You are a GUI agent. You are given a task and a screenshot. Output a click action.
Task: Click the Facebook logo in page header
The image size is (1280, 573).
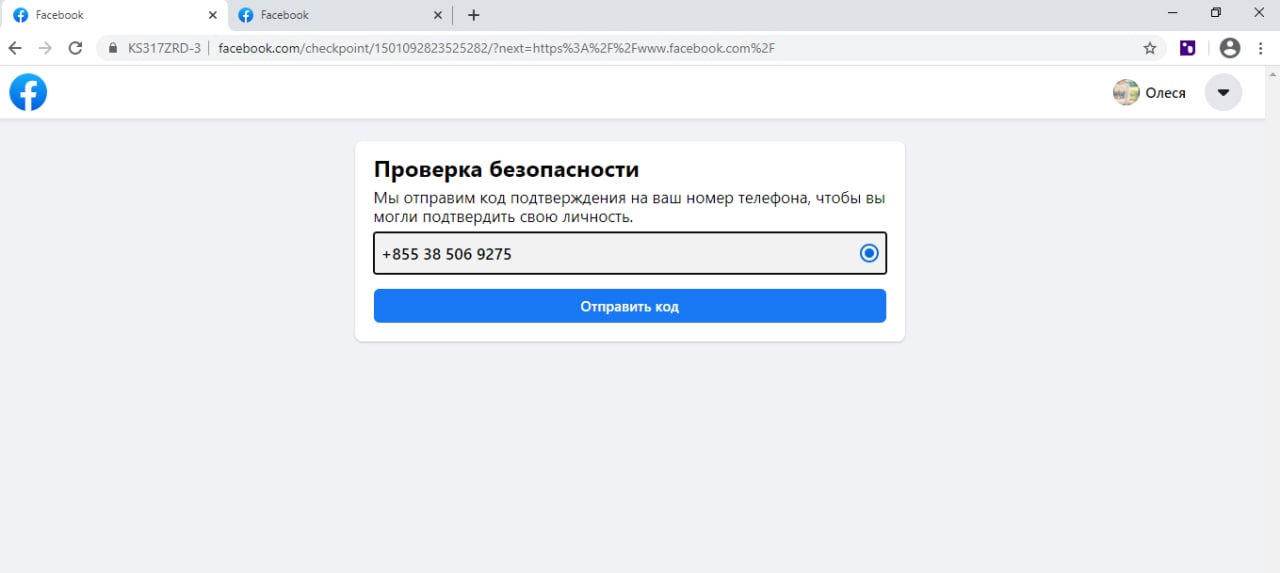(x=28, y=92)
